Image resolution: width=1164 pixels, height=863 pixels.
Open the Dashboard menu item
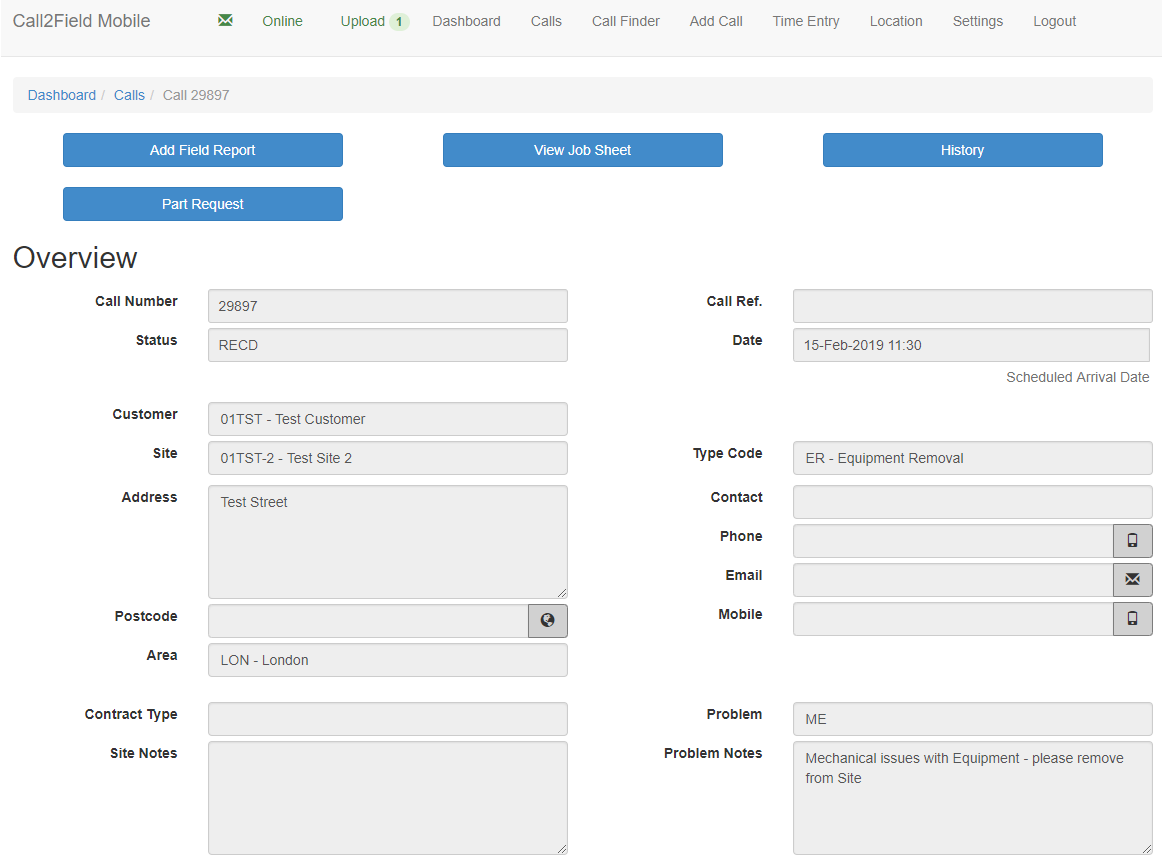point(466,21)
